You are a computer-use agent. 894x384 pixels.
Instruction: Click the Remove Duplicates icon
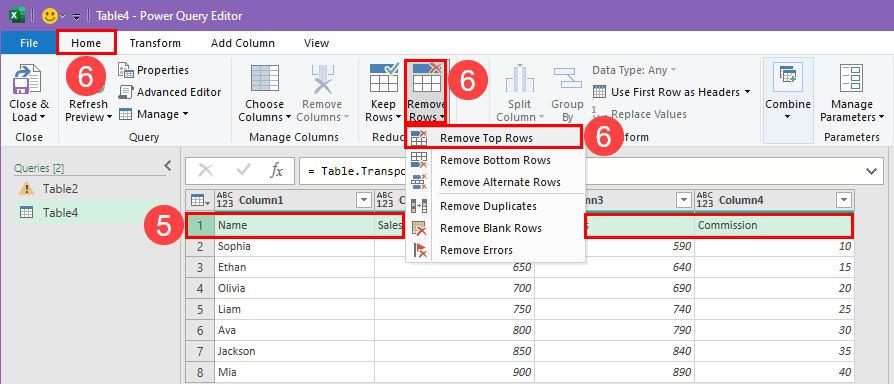coord(419,206)
